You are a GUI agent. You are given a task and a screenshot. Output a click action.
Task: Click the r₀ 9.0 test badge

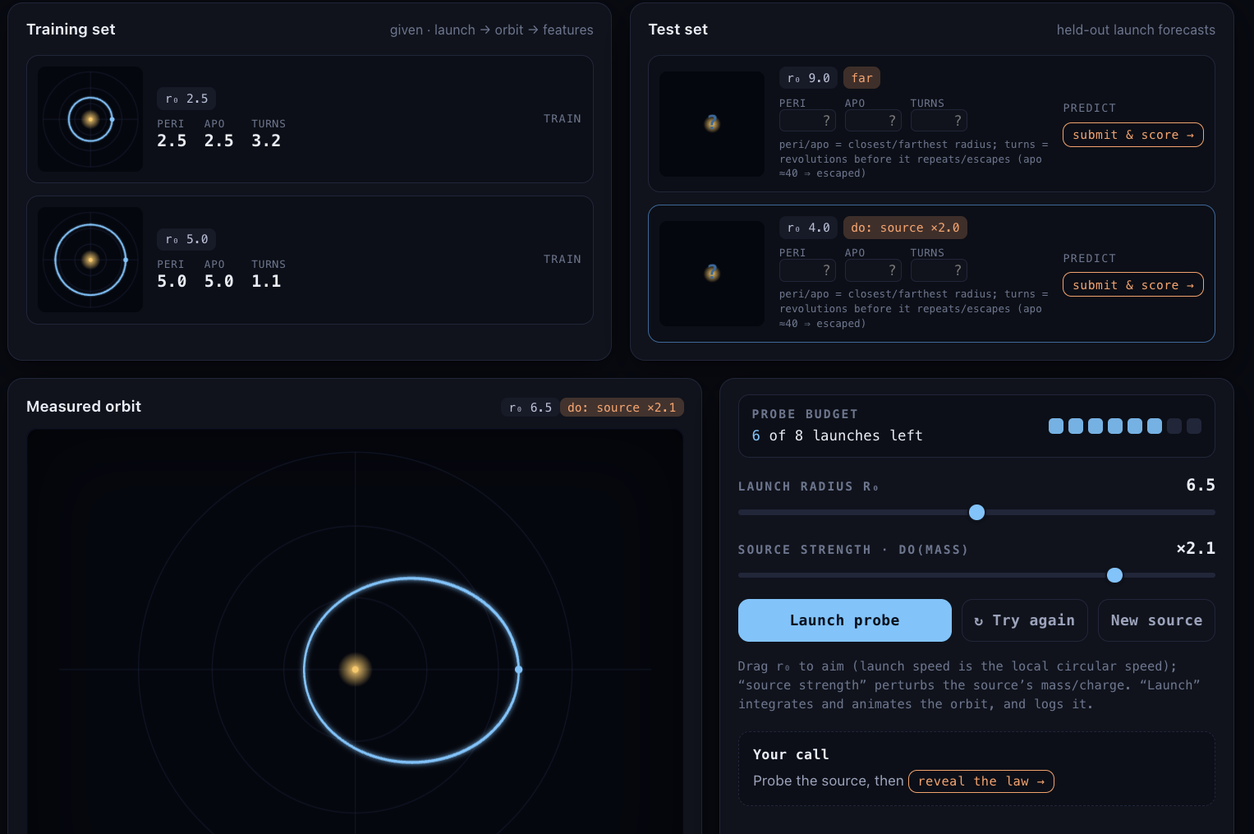(x=809, y=78)
